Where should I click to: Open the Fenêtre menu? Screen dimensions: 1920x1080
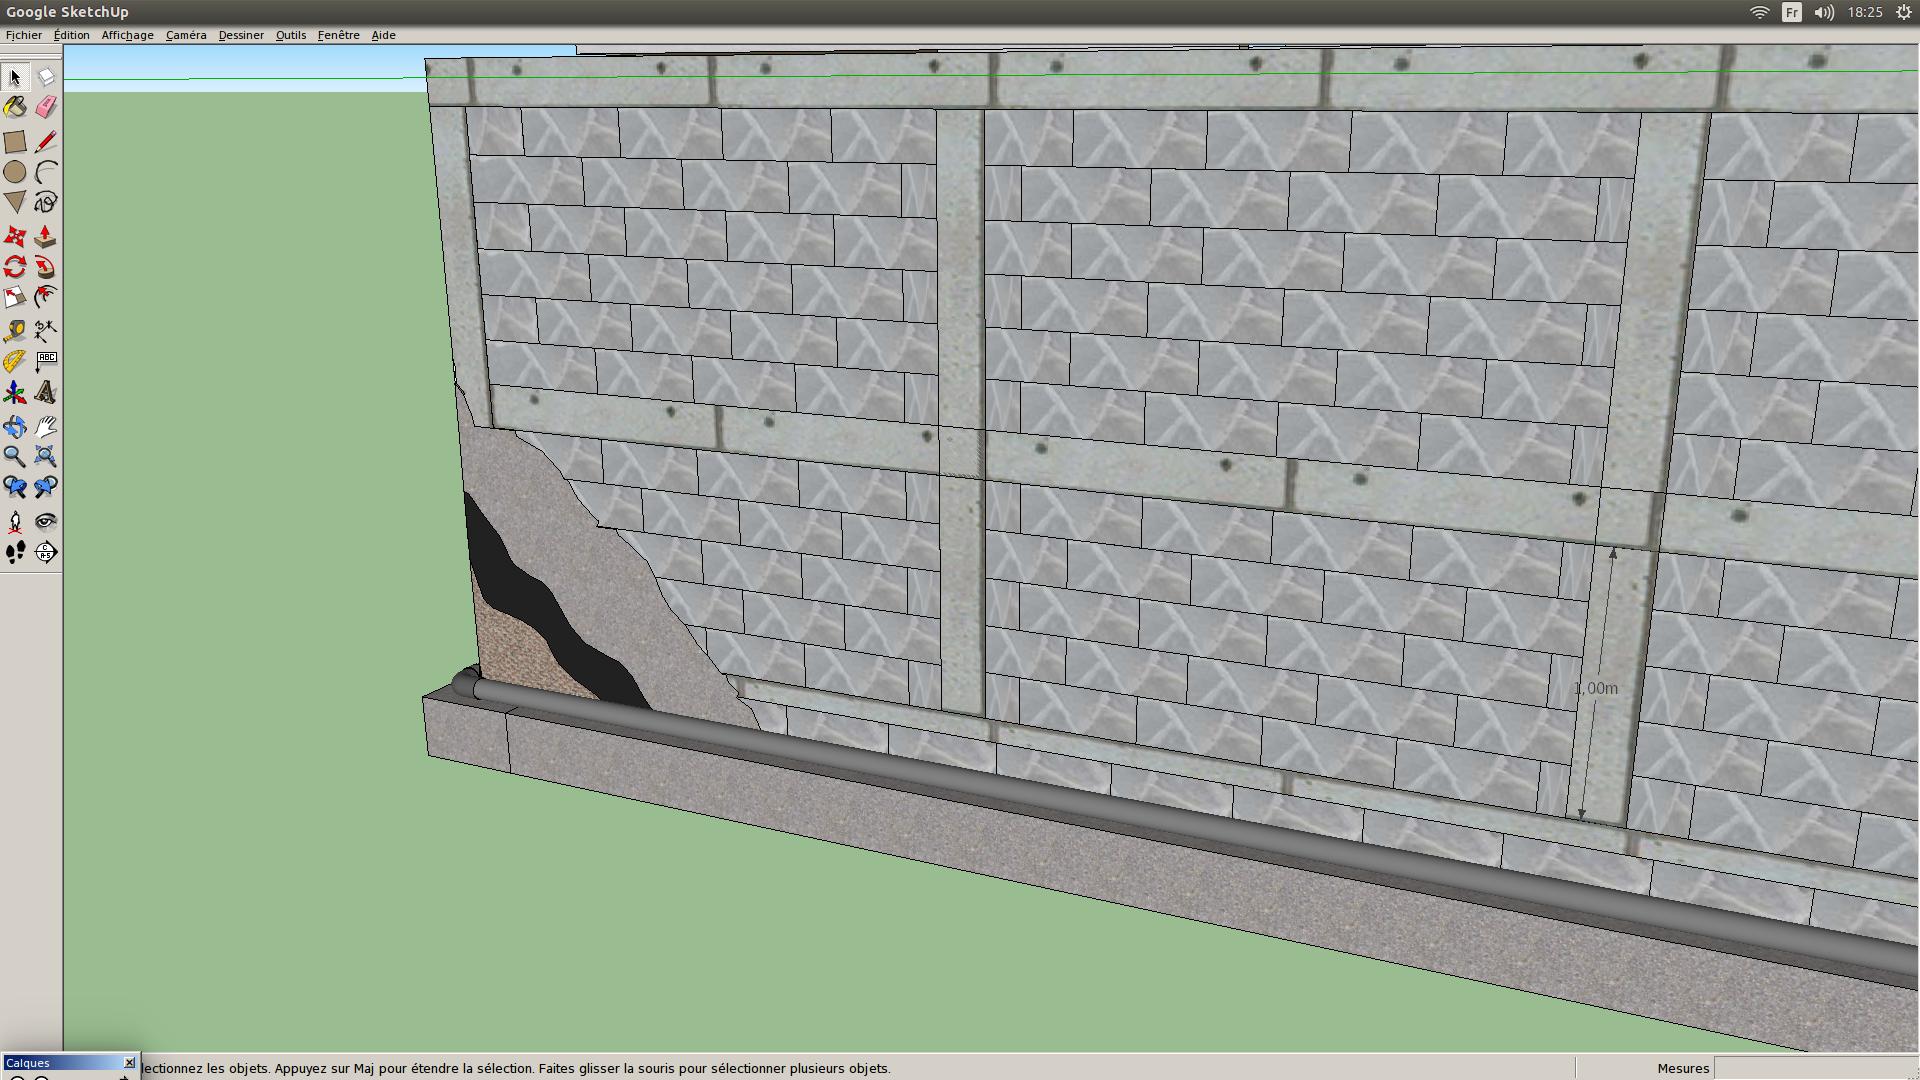point(338,35)
